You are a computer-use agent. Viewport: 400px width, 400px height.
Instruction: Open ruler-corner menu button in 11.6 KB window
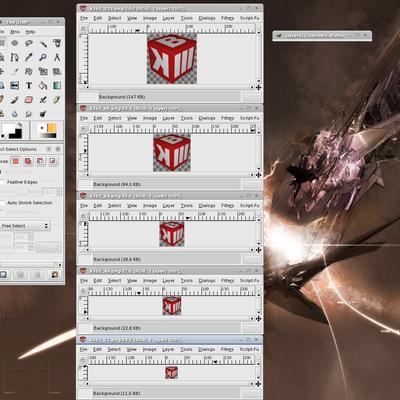point(84,359)
